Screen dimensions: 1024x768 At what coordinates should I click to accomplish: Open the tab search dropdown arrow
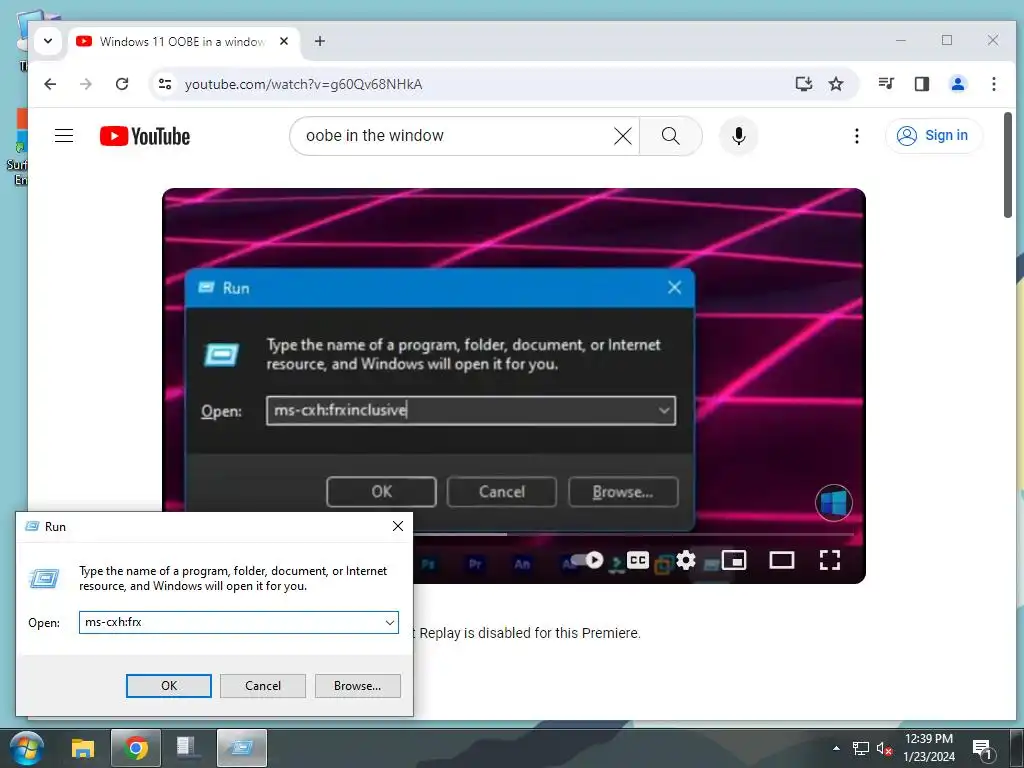(x=48, y=40)
